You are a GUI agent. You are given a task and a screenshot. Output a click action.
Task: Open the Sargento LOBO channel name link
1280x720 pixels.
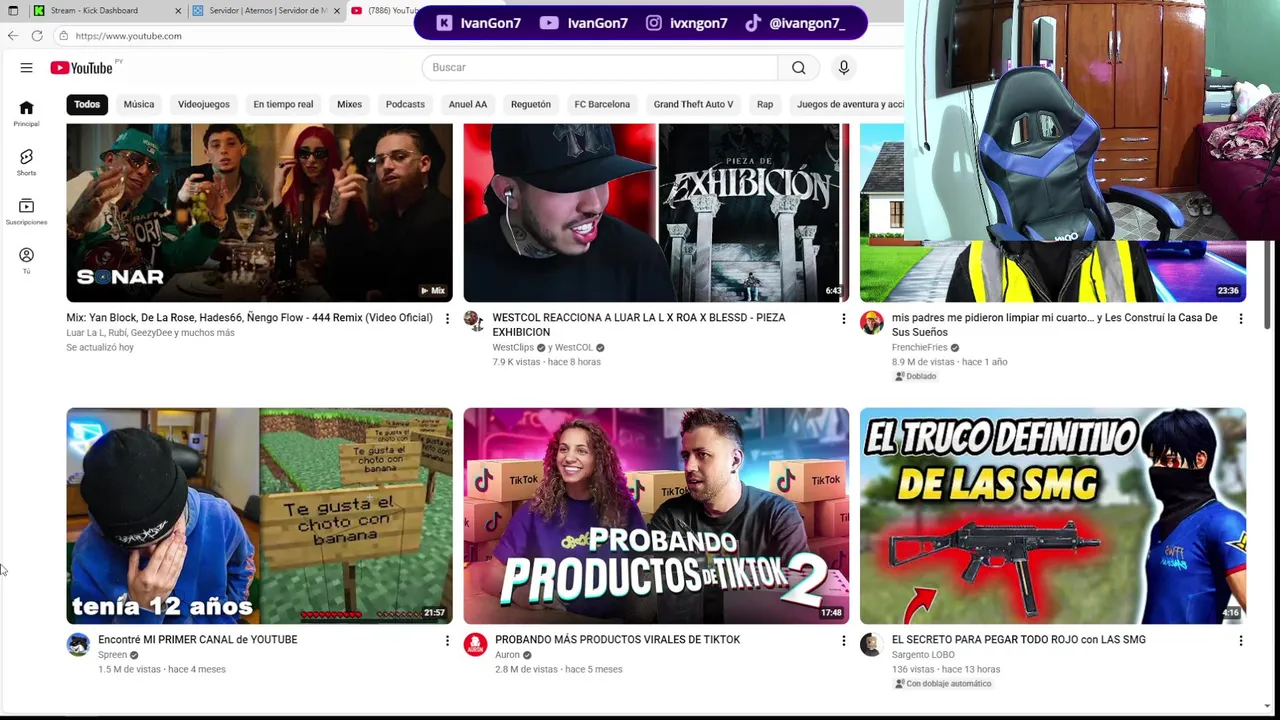click(923, 655)
